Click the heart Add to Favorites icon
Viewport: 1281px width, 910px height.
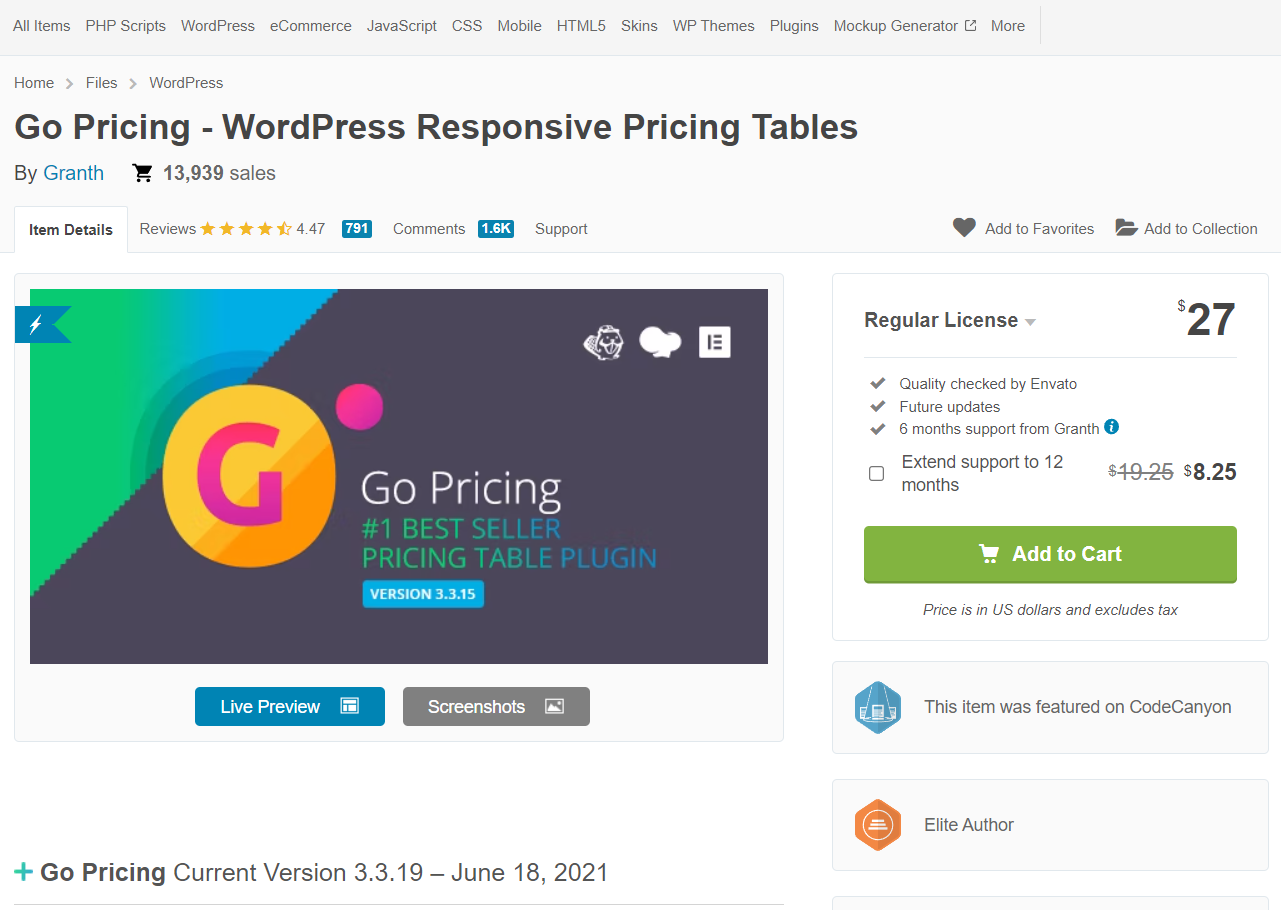click(964, 228)
